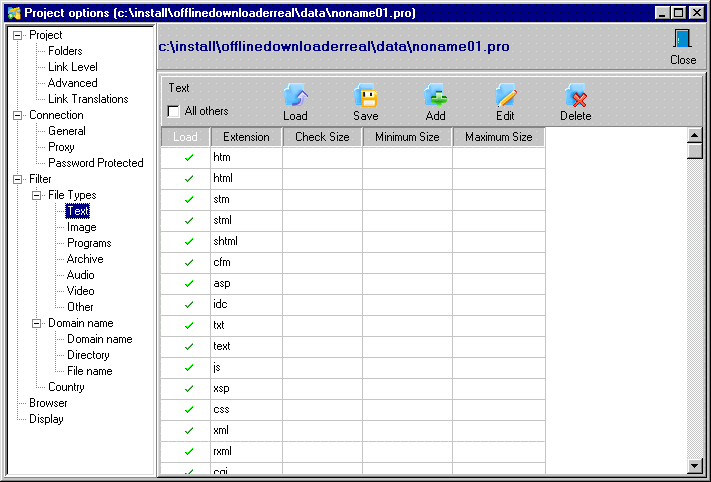Enable the All others checkbox
Viewport: 711px width, 482px height.
tap(174, 111)
